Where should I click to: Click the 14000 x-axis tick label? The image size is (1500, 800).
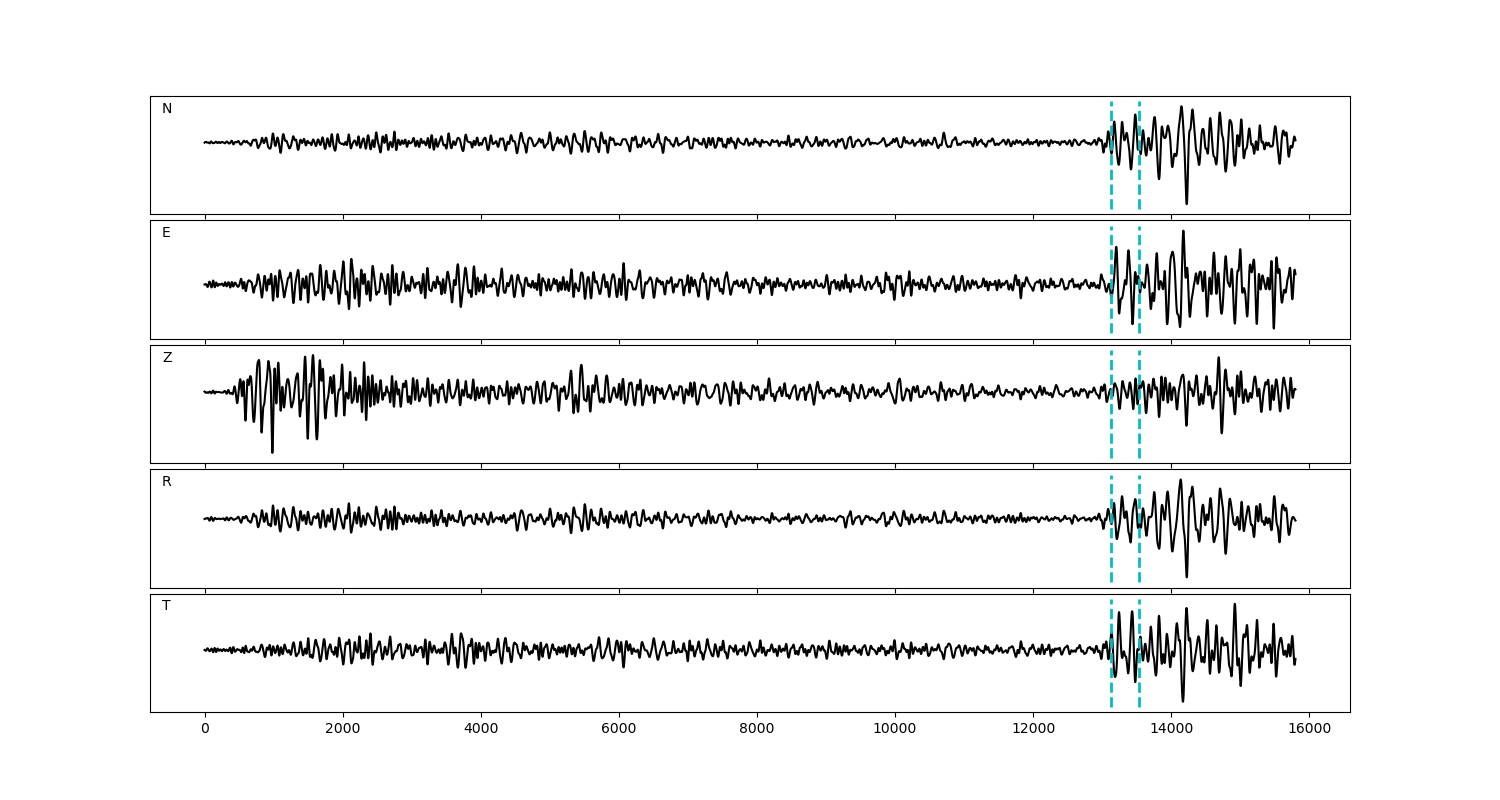coord(1171,729)
